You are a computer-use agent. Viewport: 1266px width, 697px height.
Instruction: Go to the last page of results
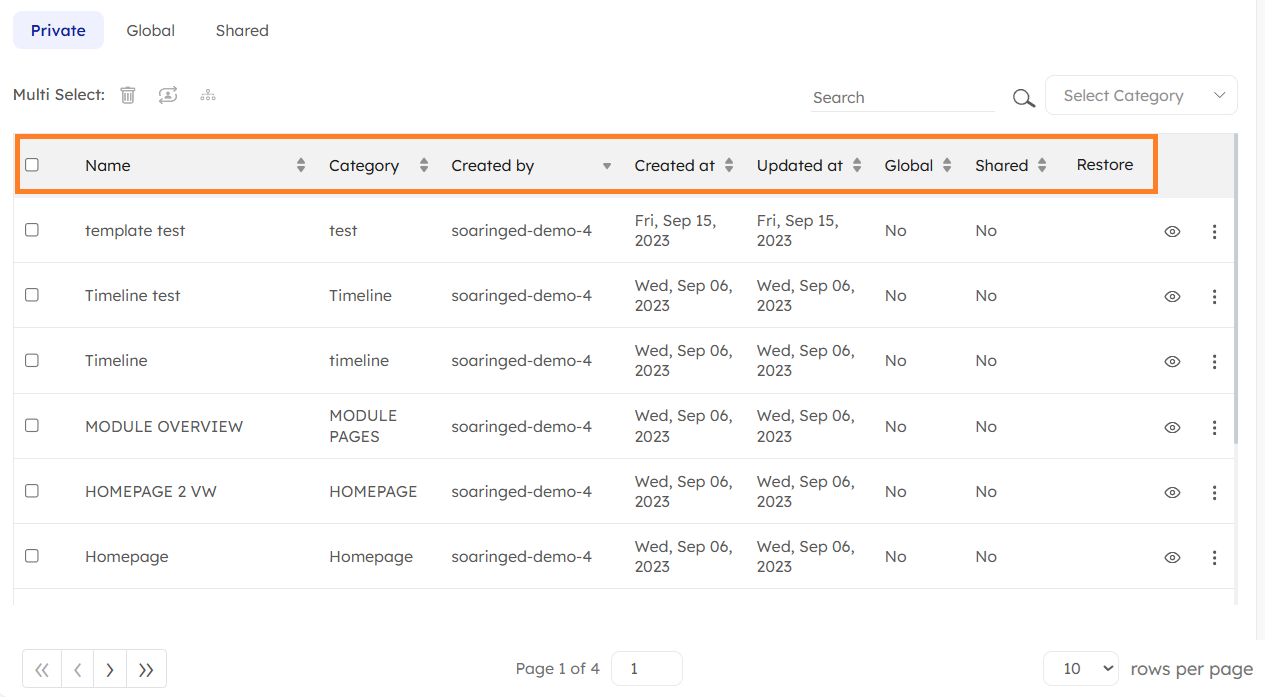pyautogui.click(x=146, y=669)
